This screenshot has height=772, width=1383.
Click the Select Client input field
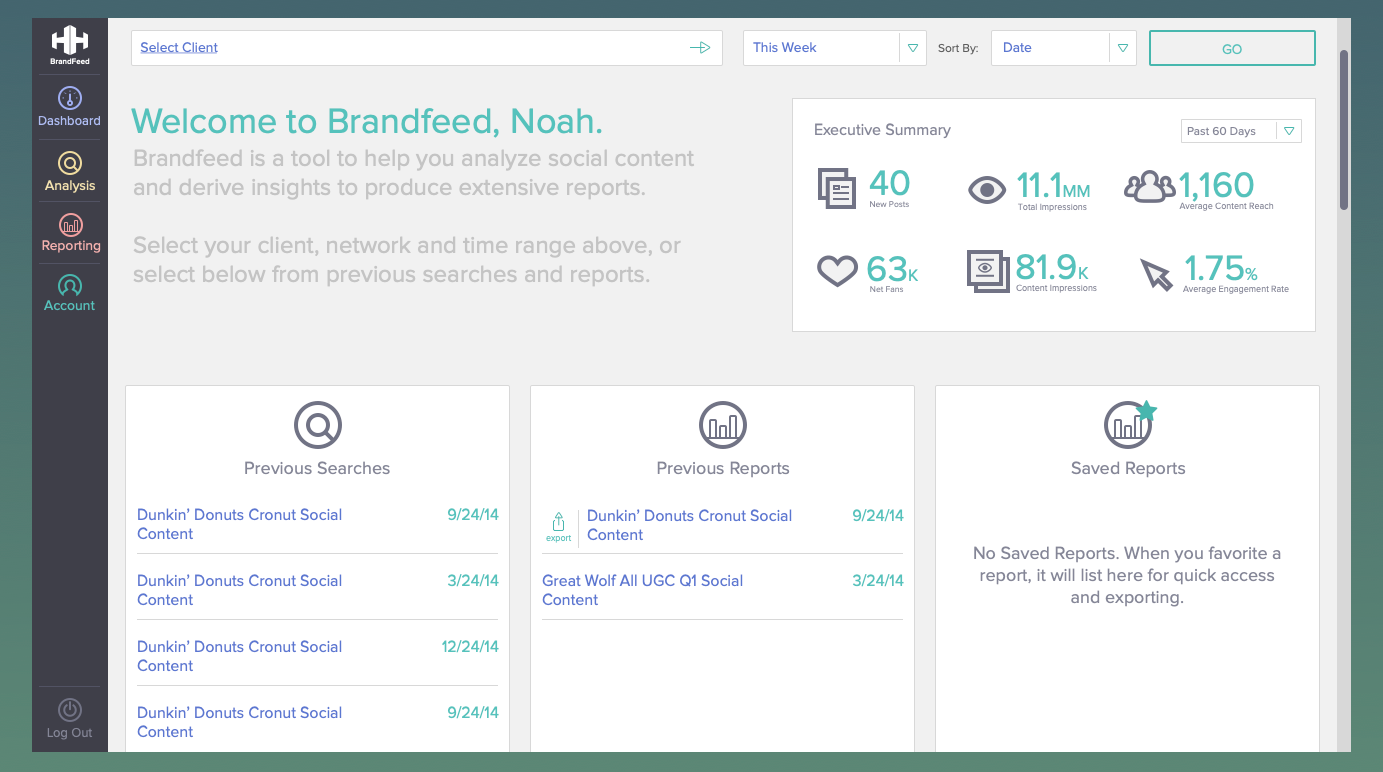point(427,48)
